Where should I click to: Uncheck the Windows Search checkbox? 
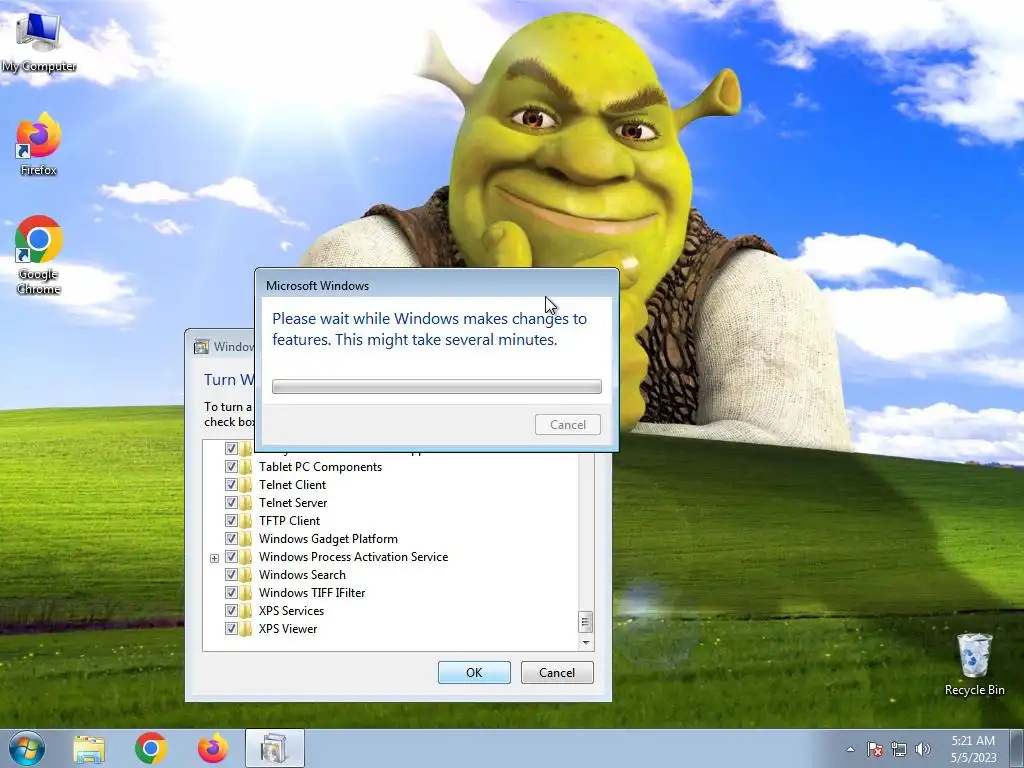(231, 575)
